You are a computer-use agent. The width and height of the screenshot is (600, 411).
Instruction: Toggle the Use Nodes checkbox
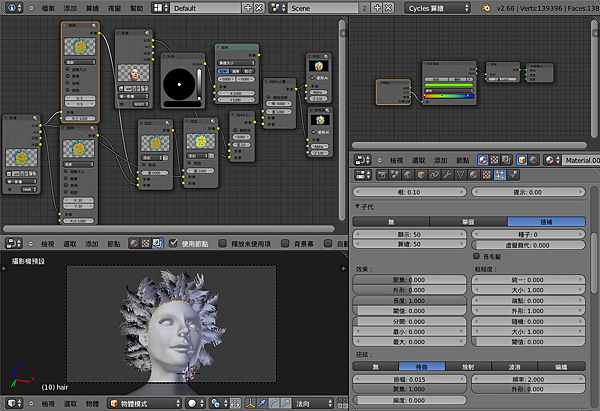tap(173, 243)
